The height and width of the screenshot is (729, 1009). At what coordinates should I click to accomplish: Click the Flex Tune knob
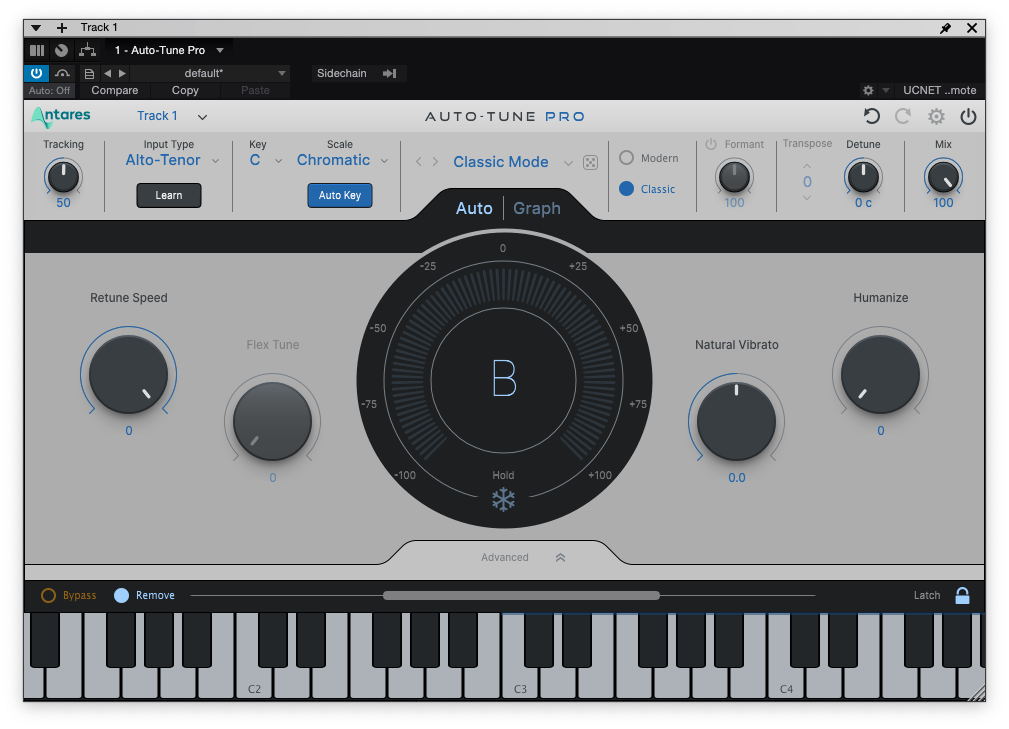[x=272, y=421]
